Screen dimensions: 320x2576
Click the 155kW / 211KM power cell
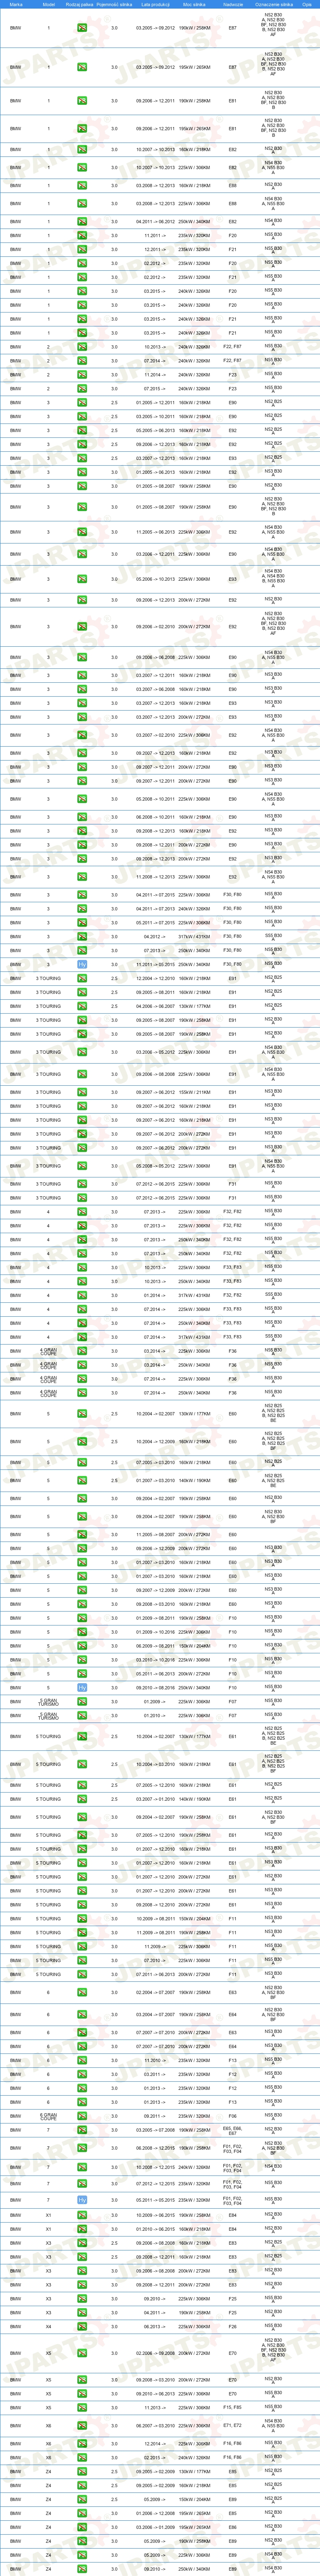tap(194, 1092)
